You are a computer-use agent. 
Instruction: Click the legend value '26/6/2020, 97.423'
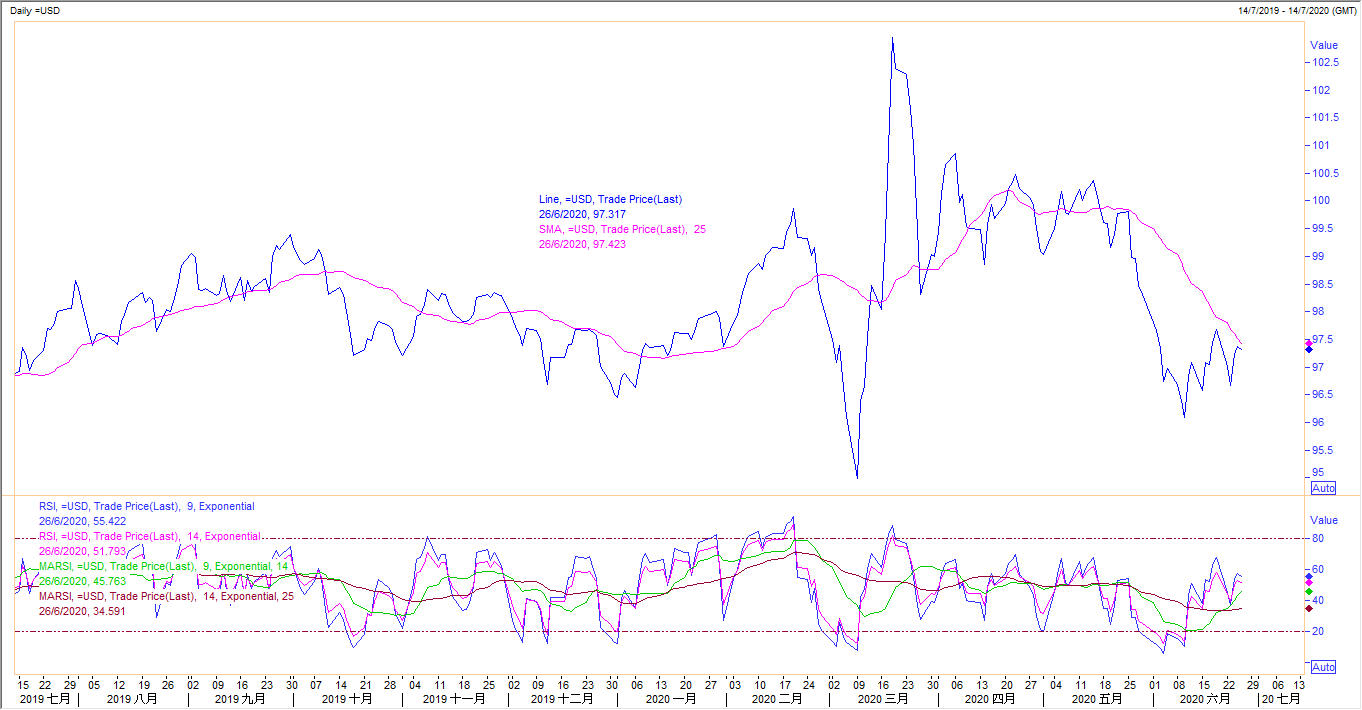583,244
